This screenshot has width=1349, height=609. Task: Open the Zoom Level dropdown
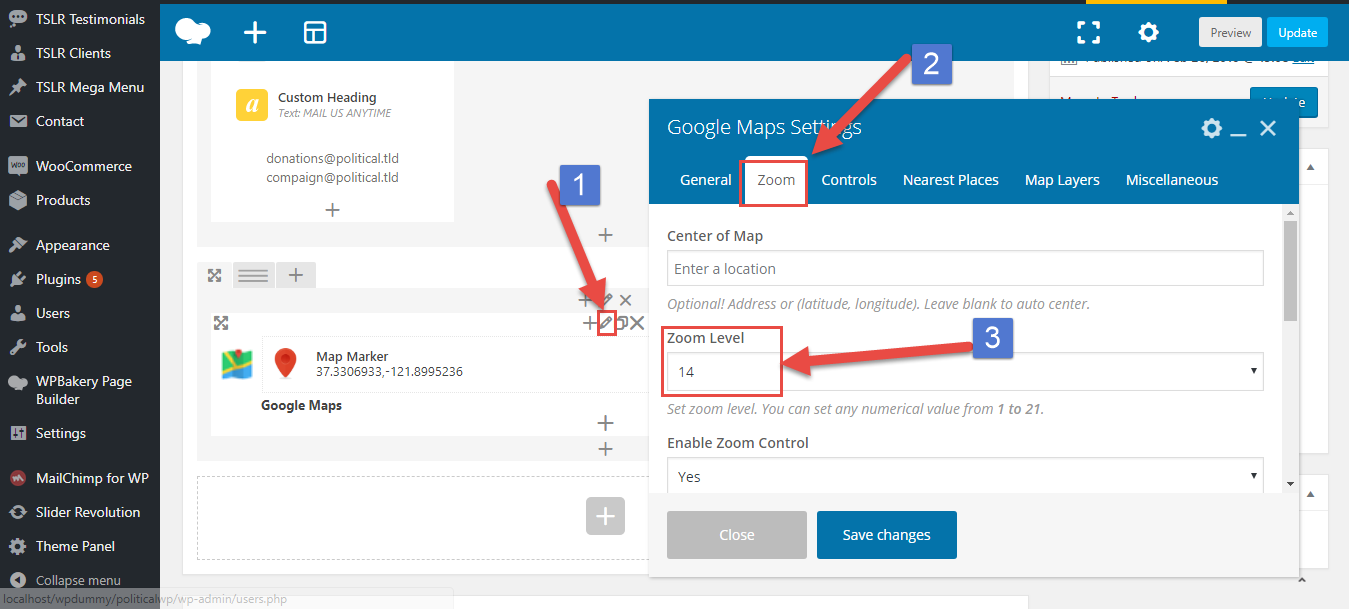click(x=964, y=372)
